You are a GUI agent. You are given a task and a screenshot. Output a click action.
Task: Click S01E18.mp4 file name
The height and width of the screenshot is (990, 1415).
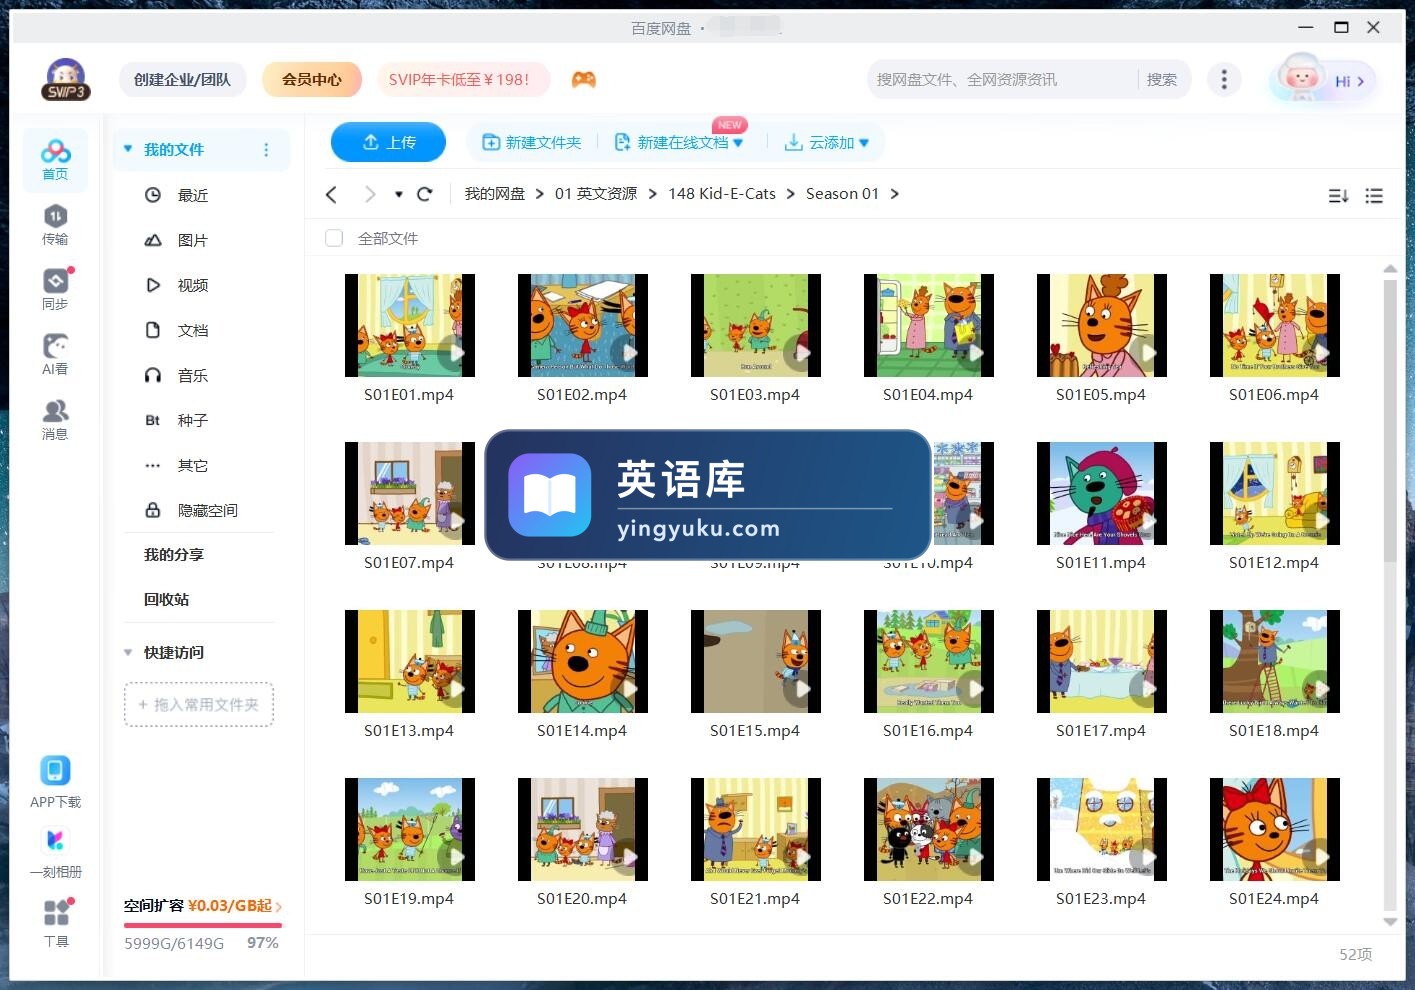1274,731
